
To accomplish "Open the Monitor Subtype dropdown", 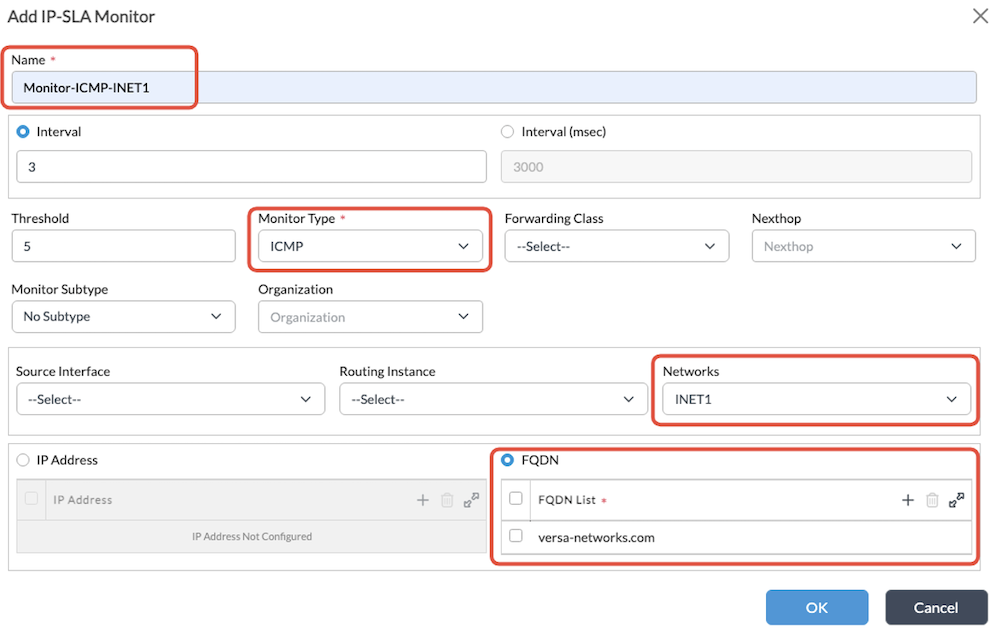I will tap(123, 317).
